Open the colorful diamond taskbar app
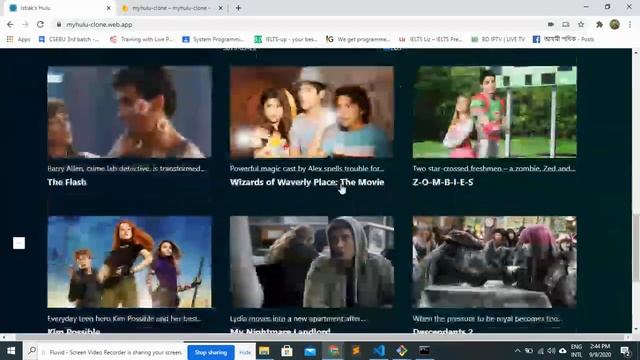 point(402,351)
